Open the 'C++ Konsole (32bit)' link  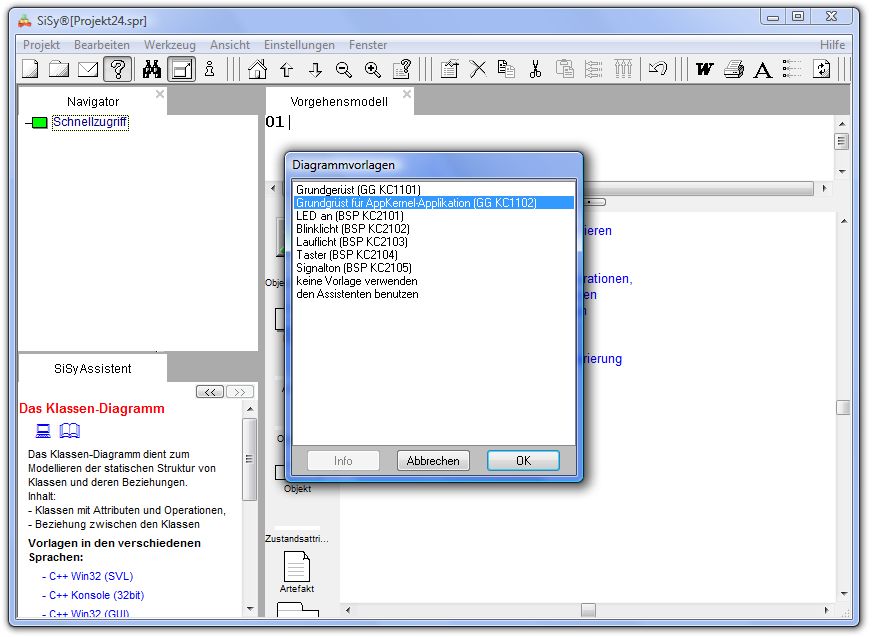(97, 595)
